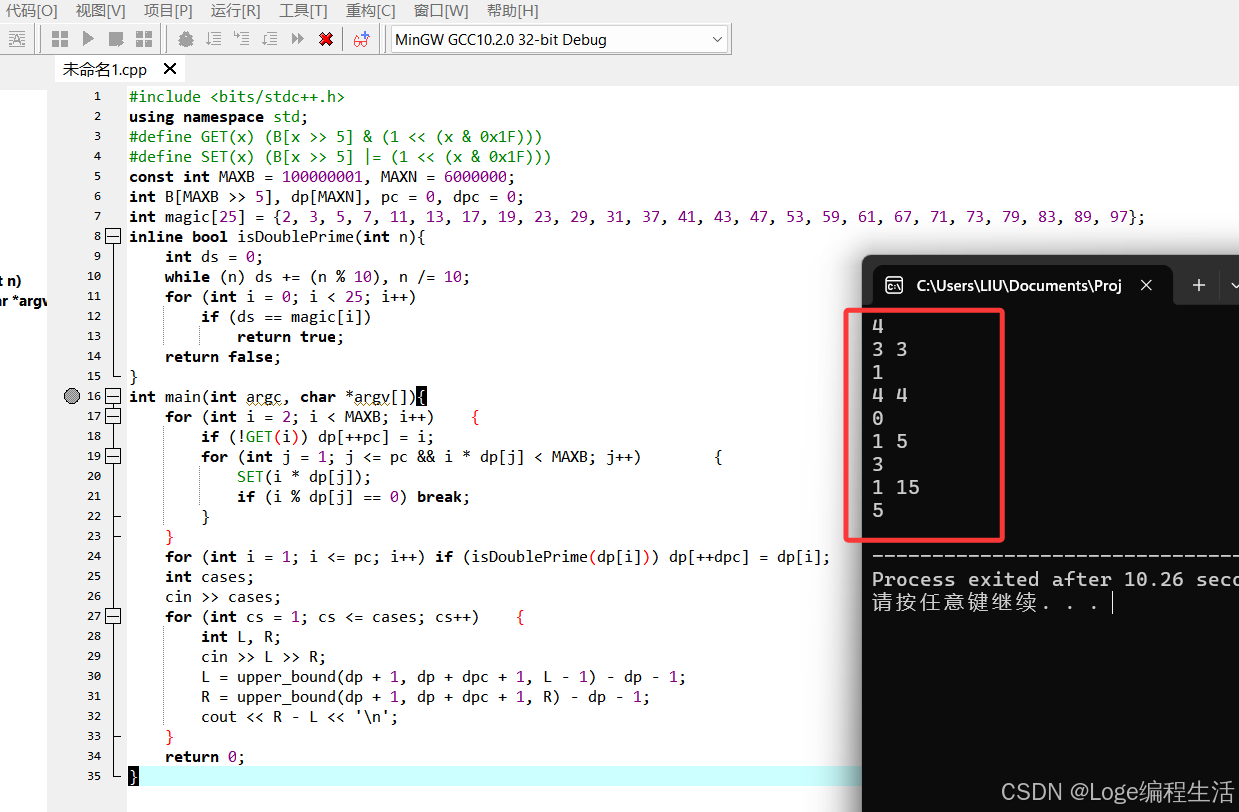Click the Add Watch glasses icon

pos(362,39)
